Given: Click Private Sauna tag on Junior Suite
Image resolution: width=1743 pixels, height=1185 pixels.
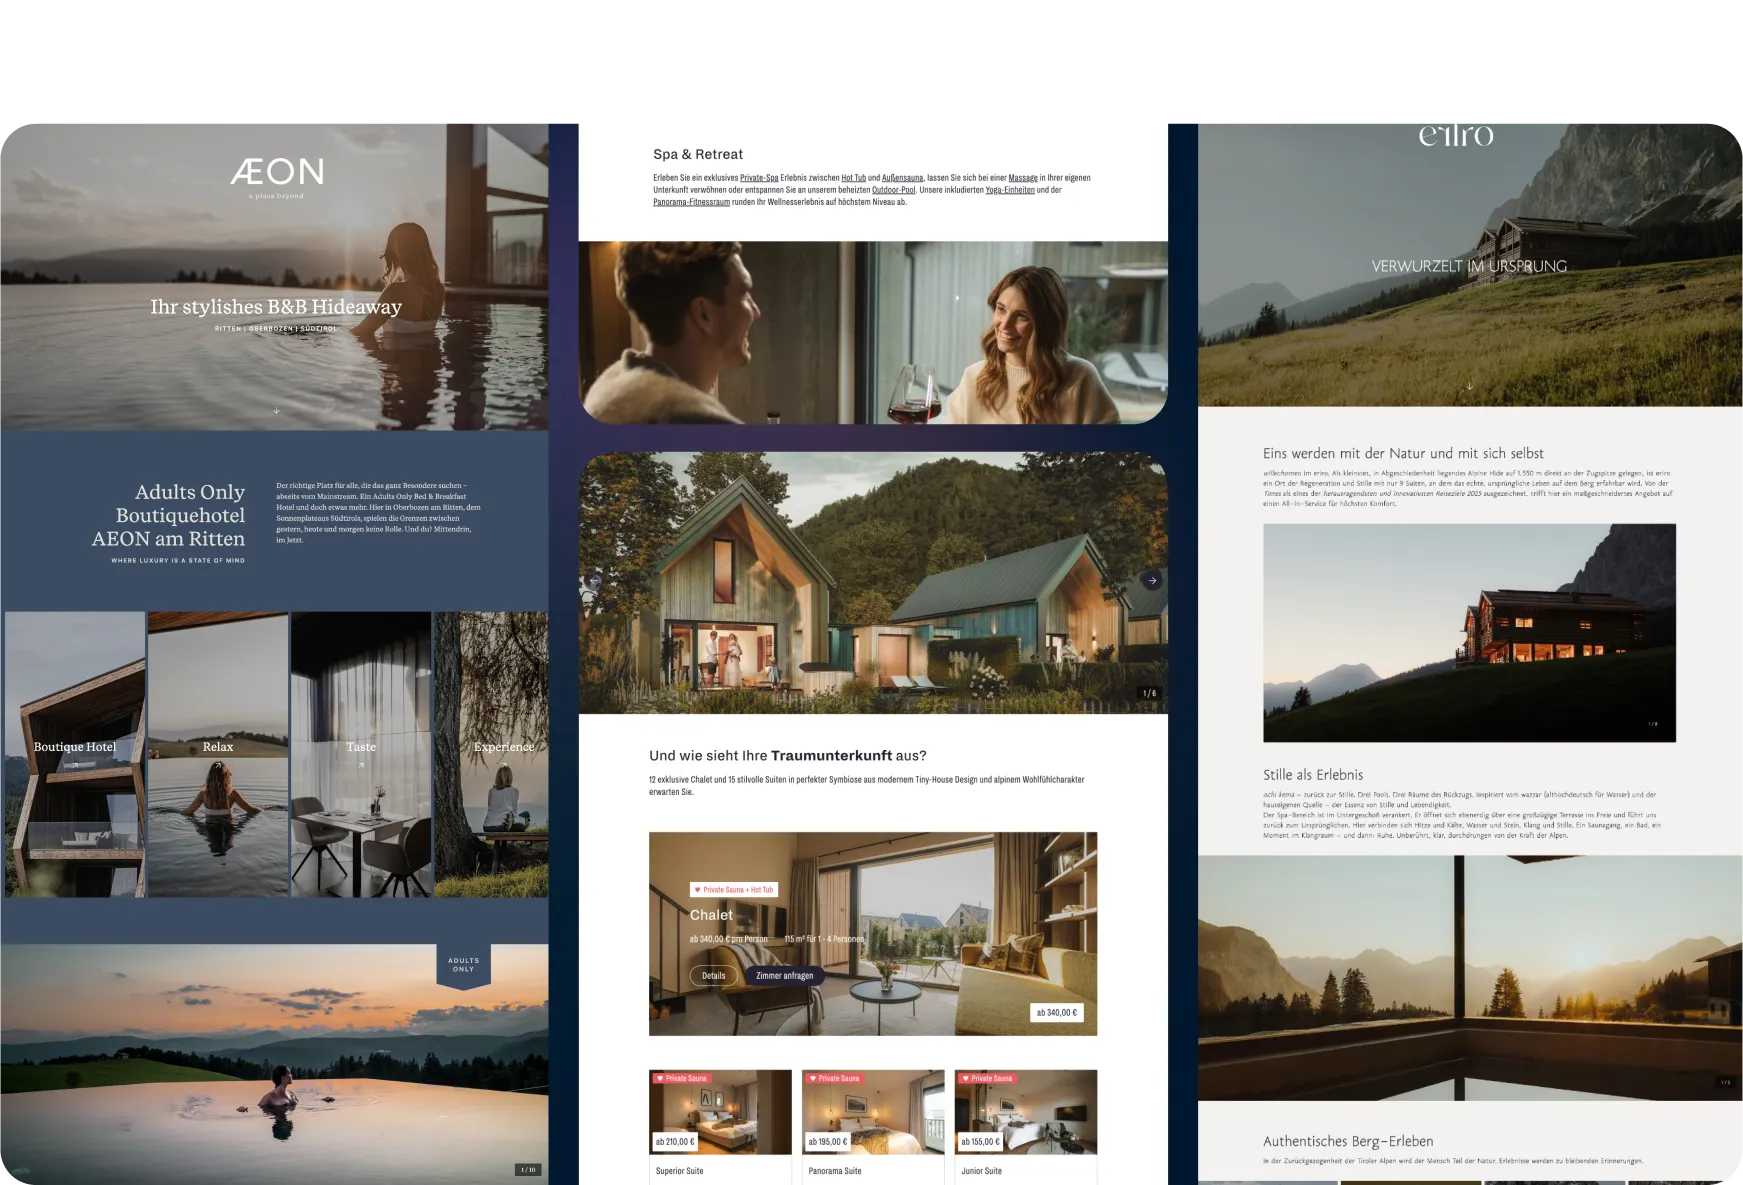Looking at the screenshot, I should click(987, 1079).
